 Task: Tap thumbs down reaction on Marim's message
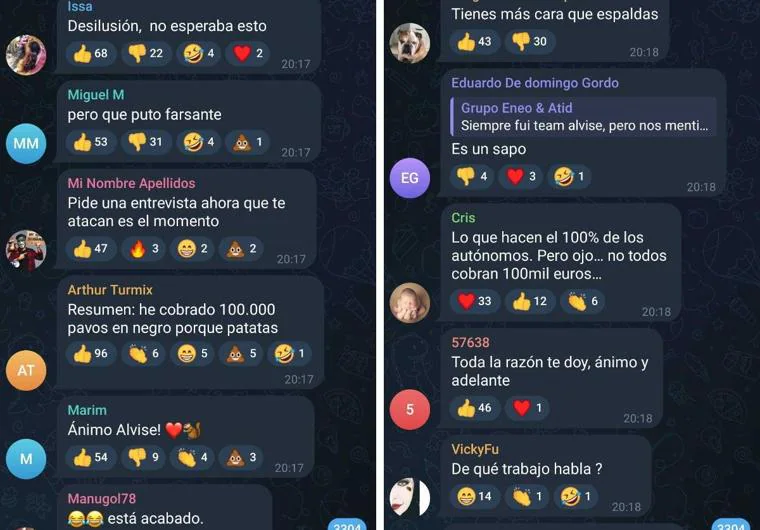(144, 457)
